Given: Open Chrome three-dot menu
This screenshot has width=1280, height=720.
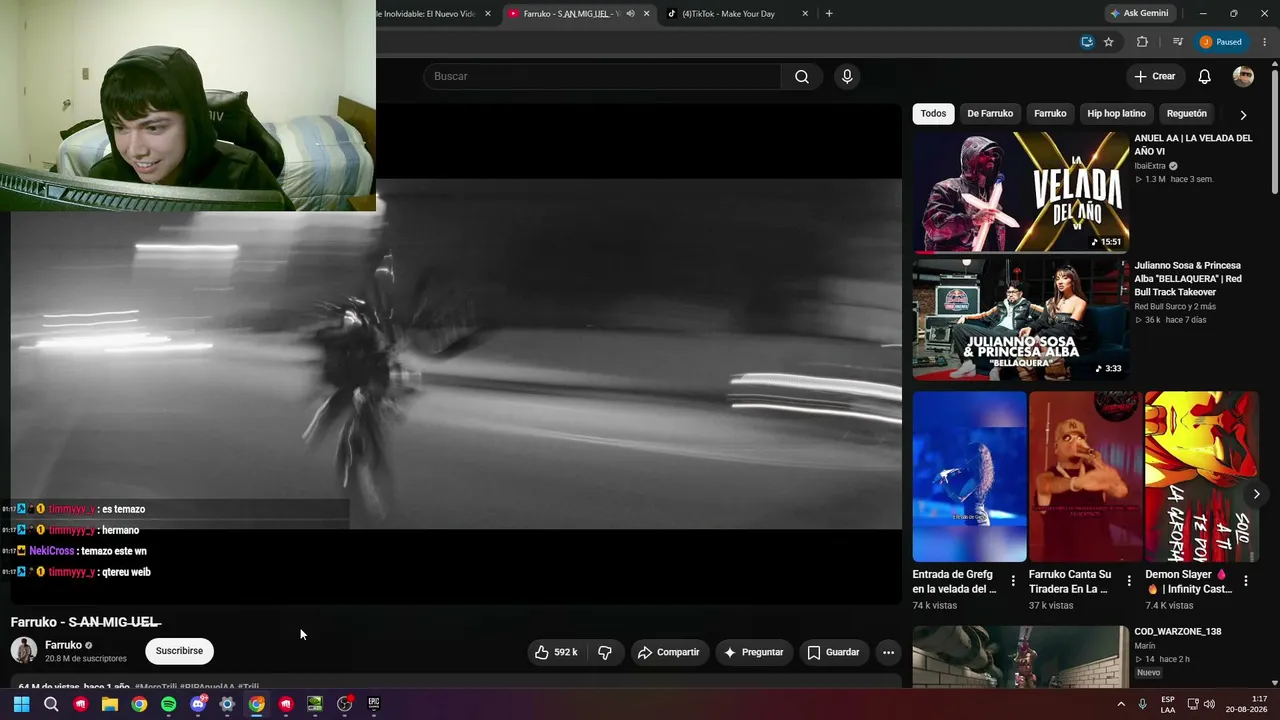Looking at the screenshot, I should pos(1265,42).
